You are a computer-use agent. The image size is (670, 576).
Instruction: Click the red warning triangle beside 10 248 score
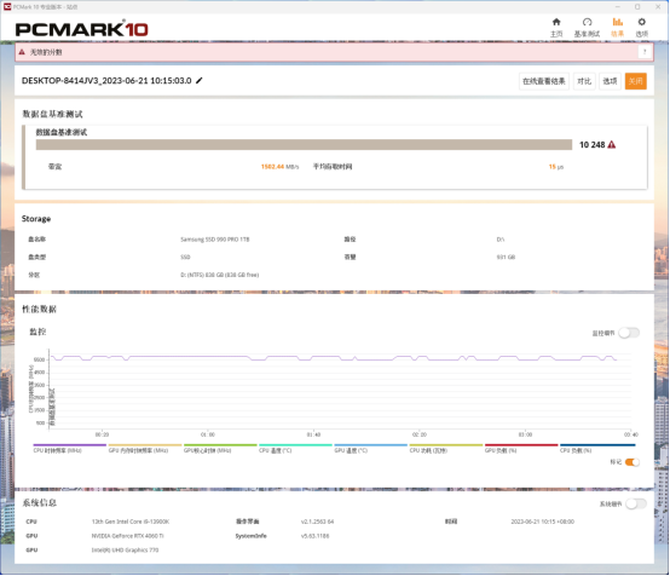612,145
